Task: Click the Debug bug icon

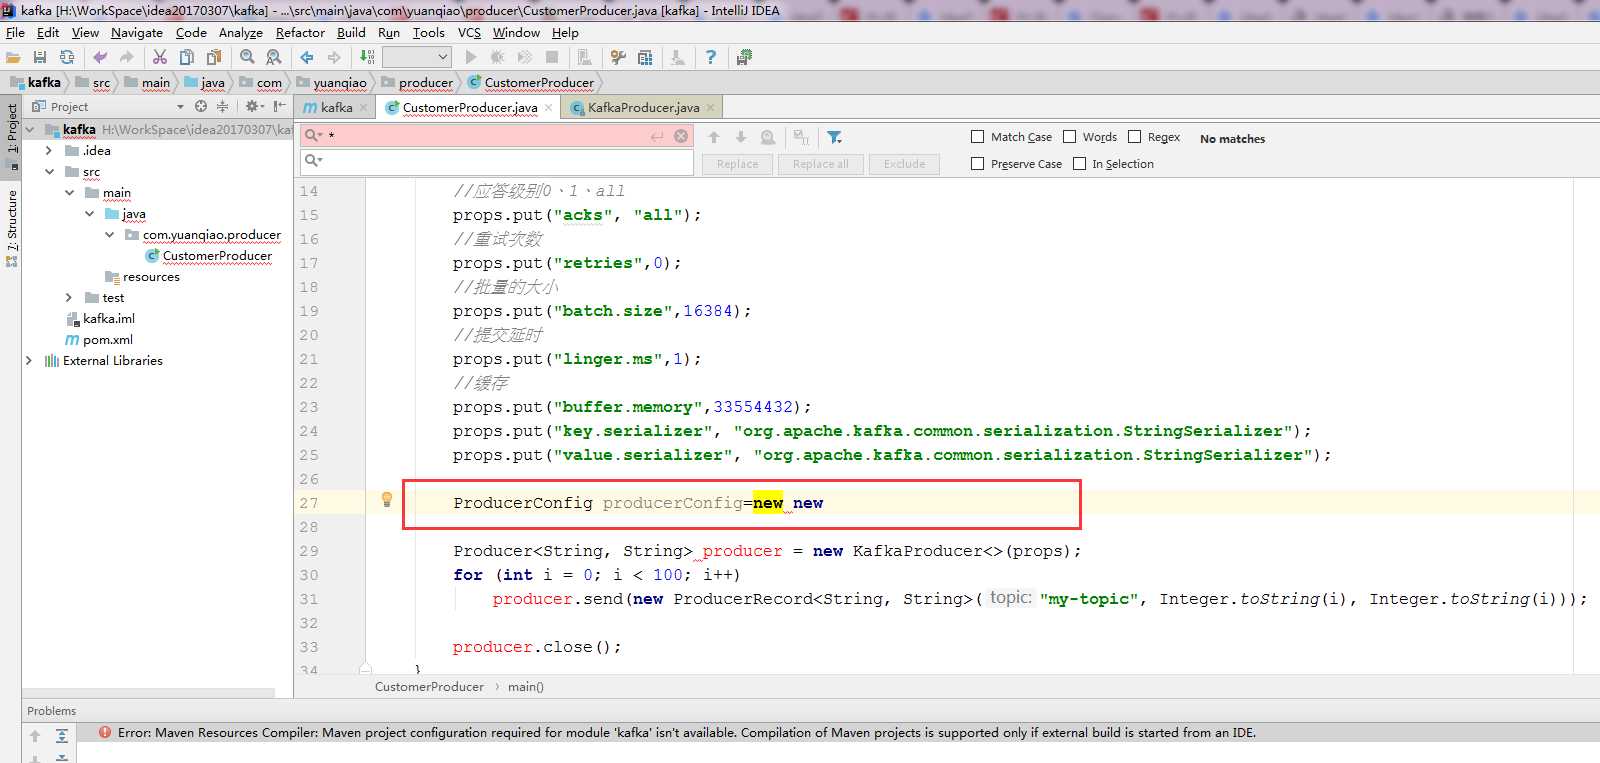Action: click(497, 58)
